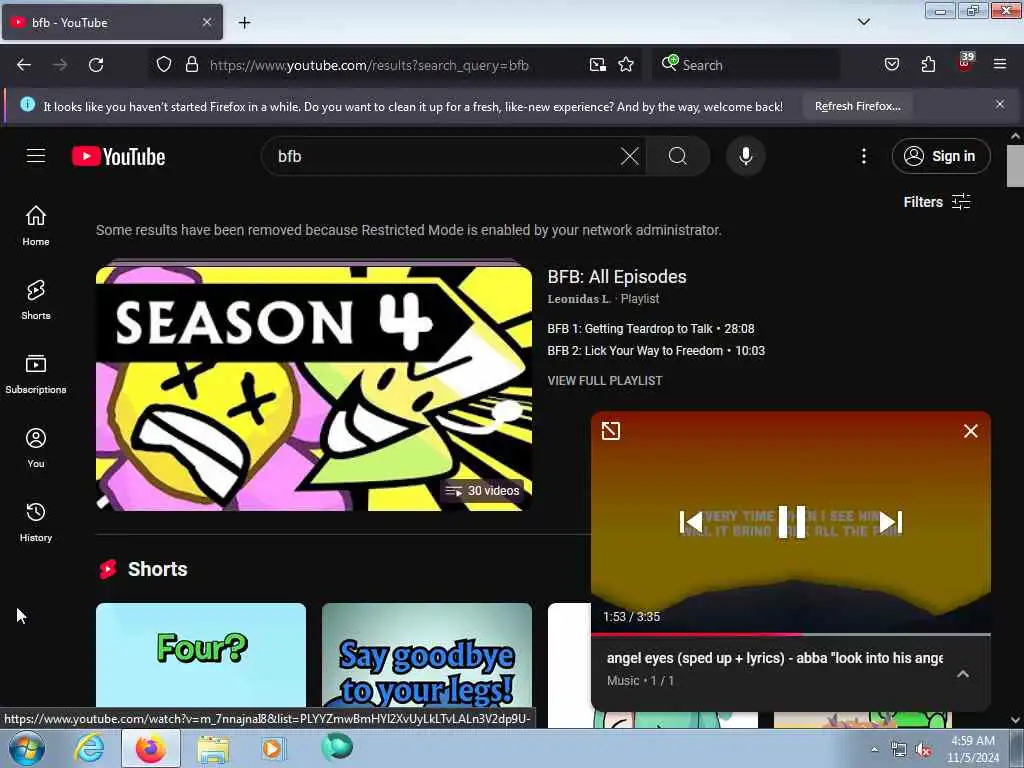Viewport: 1024px width, 768px height.
Task: Save page to Pocket
Action: point(891,65)
